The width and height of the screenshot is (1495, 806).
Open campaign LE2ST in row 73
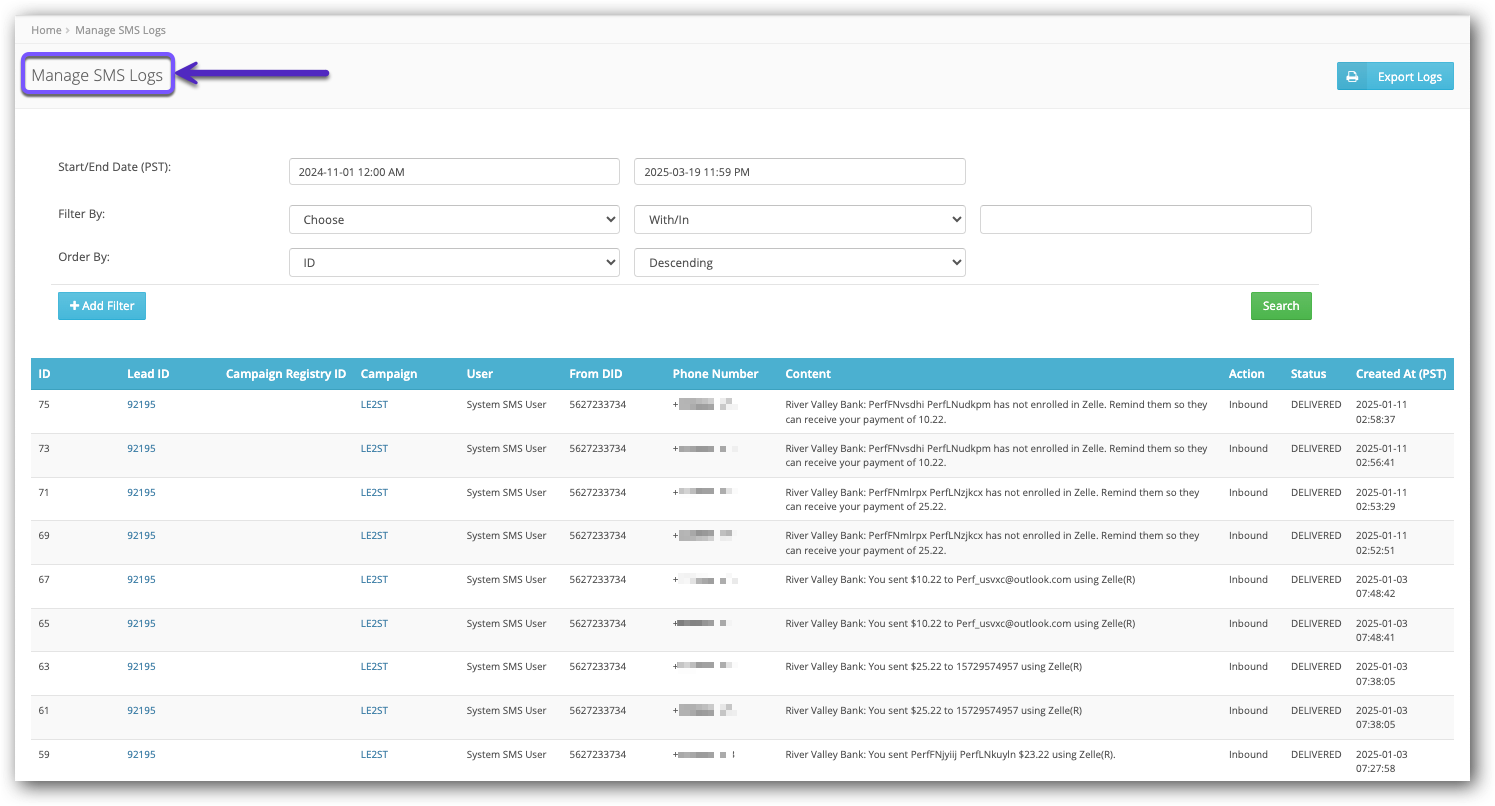pos(374,449)
